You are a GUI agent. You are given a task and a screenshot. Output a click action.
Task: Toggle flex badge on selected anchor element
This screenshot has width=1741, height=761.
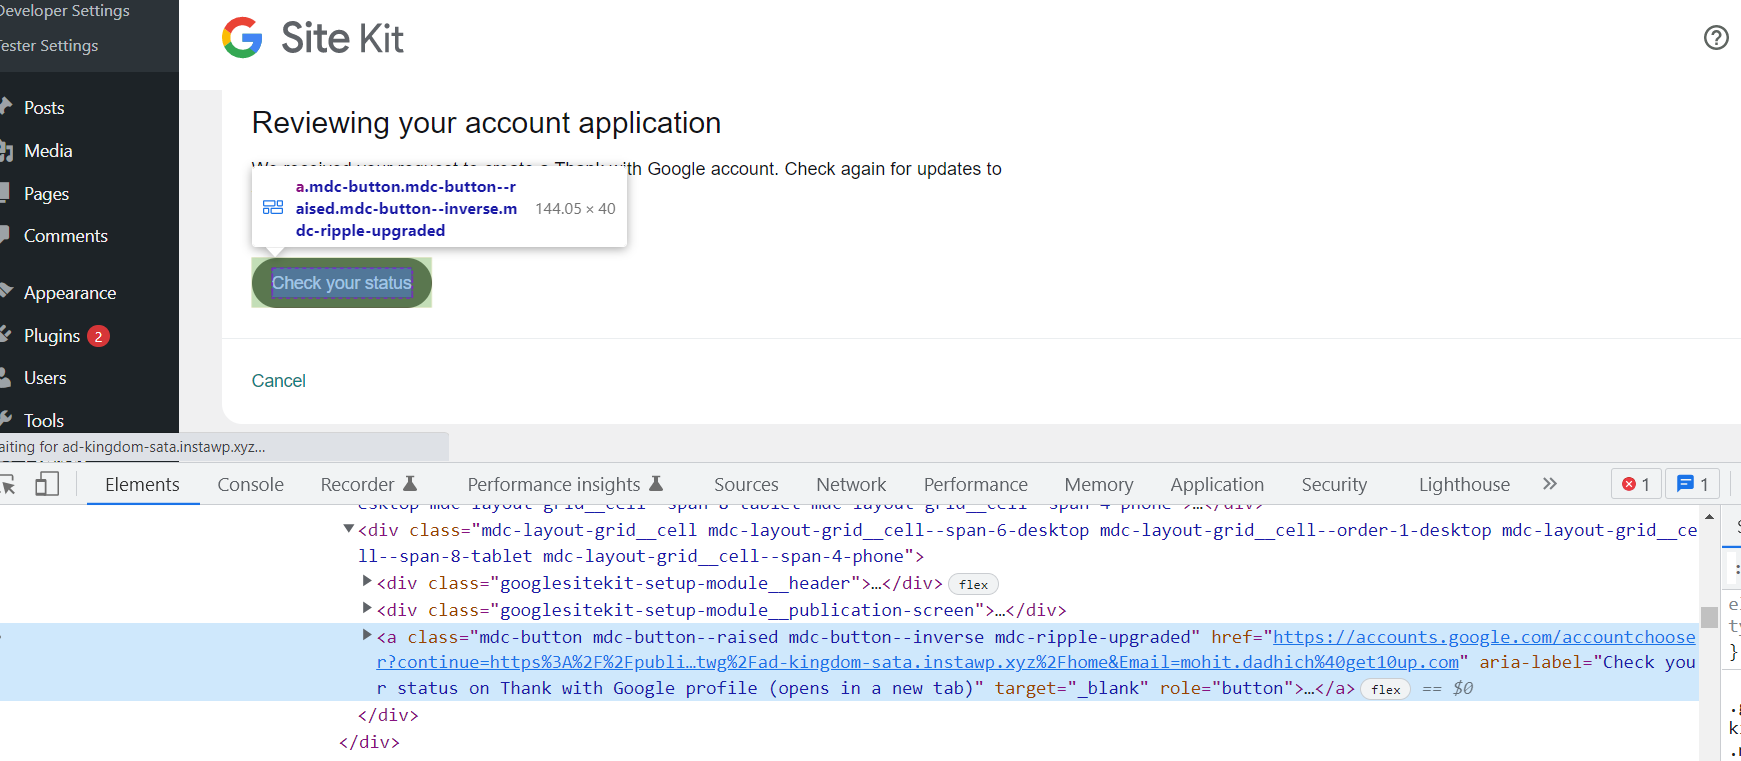click(1385, 689)
